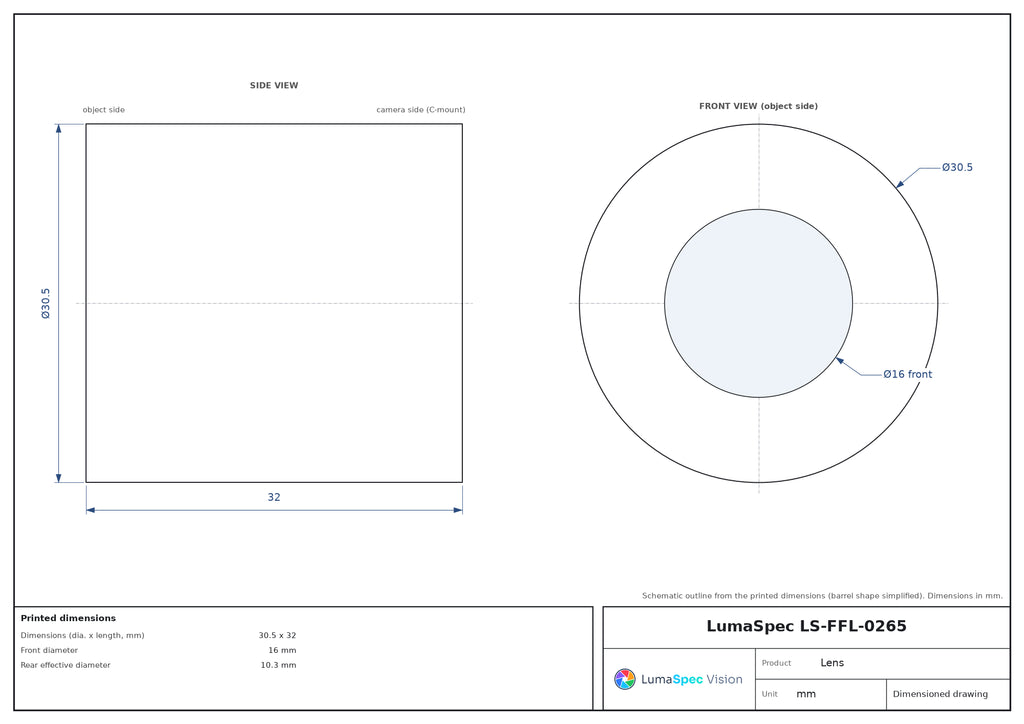Select the "30.5 x 32" value
The width and height of the screenshot is (1024, 724).
pos(277,635)
